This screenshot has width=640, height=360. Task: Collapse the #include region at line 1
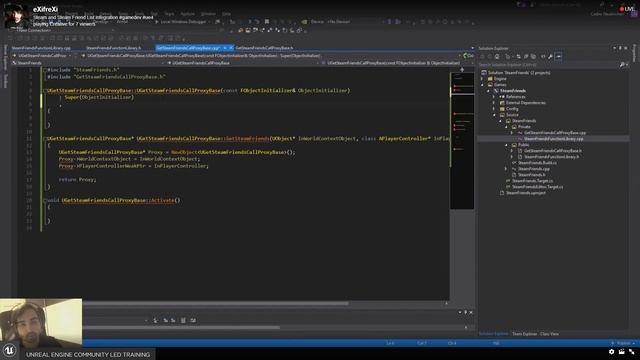point(45,70)
